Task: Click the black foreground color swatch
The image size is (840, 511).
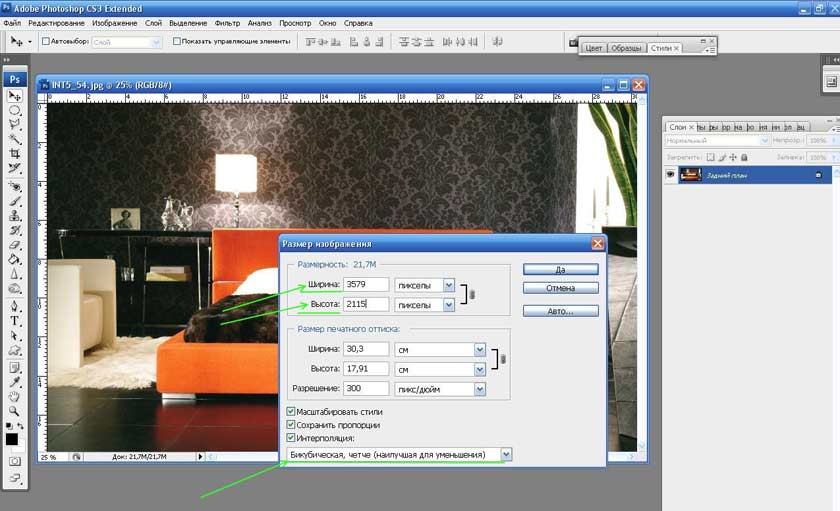Action: click(12, 439)
